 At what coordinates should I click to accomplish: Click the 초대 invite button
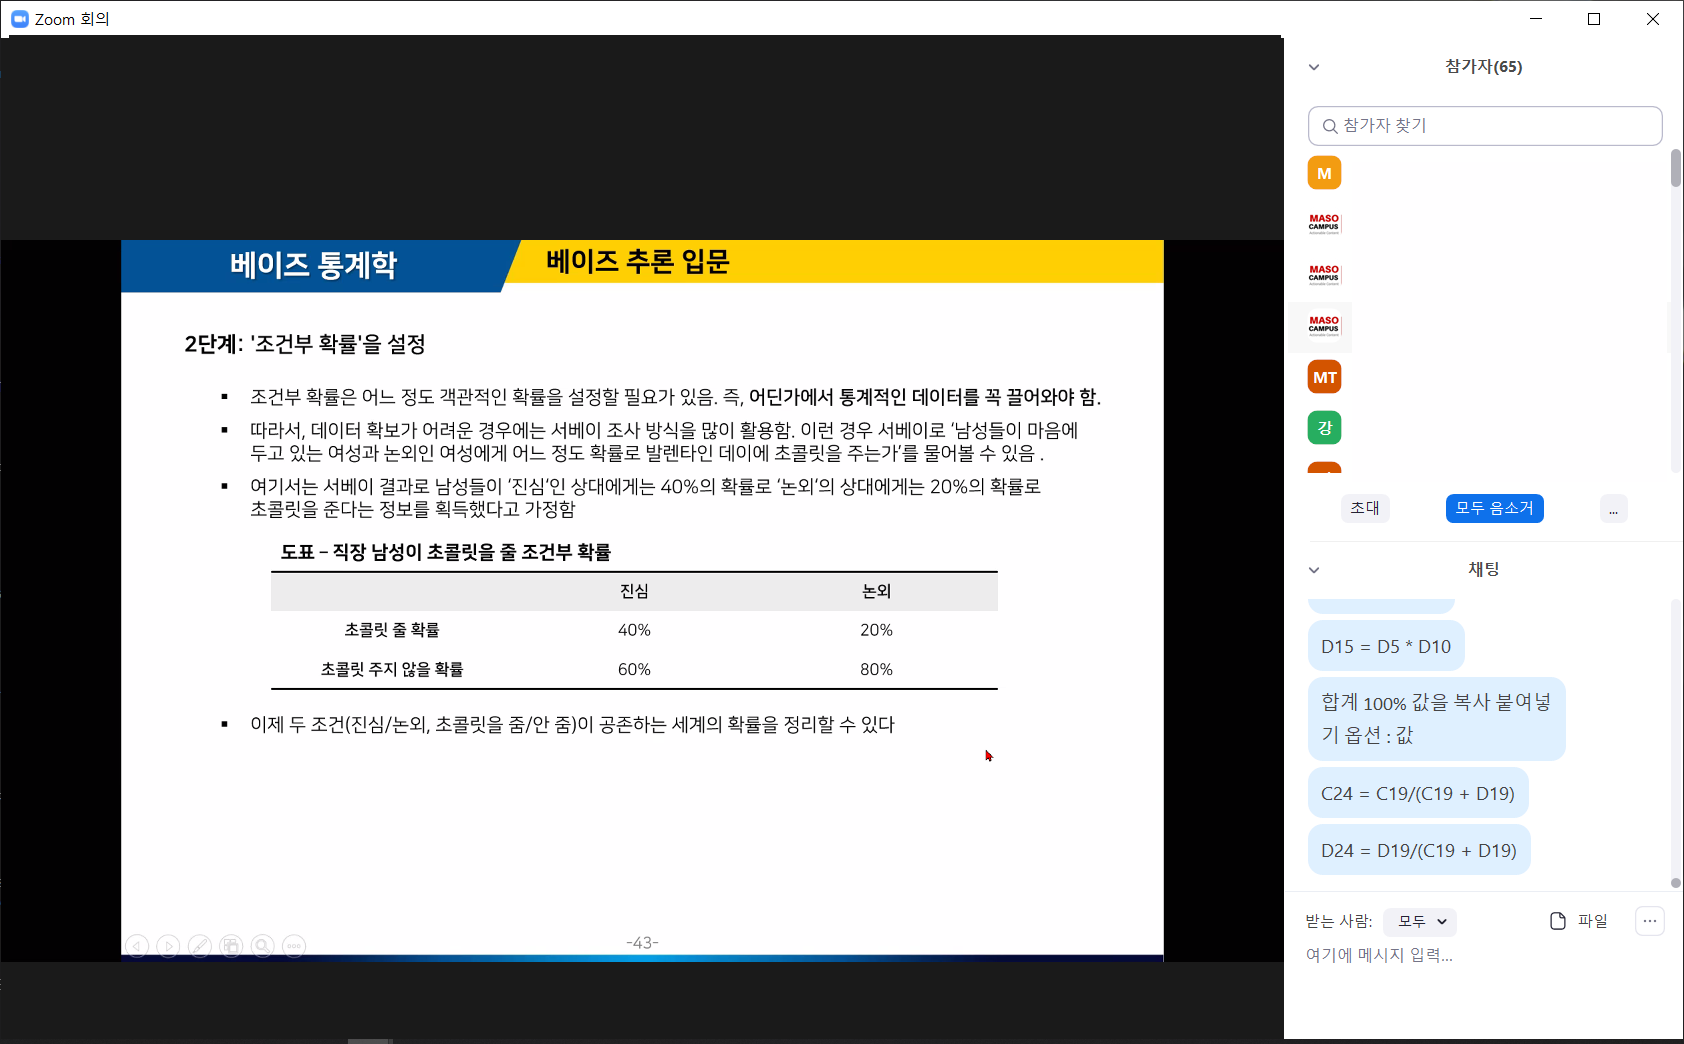1365,508
